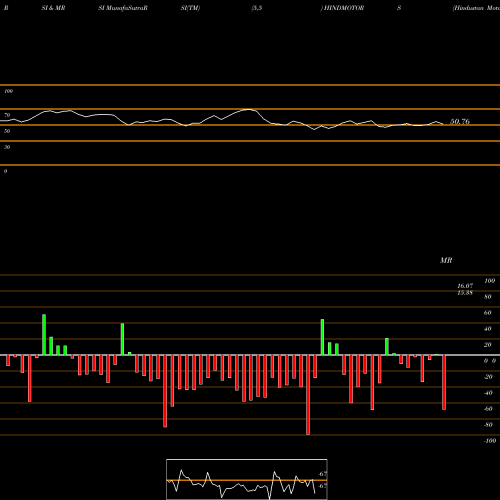Click the RSI value label 50.76
Image resolution: width=500 pixels, height=500 pixels.
pyautogui.click(x=460, y=121)
